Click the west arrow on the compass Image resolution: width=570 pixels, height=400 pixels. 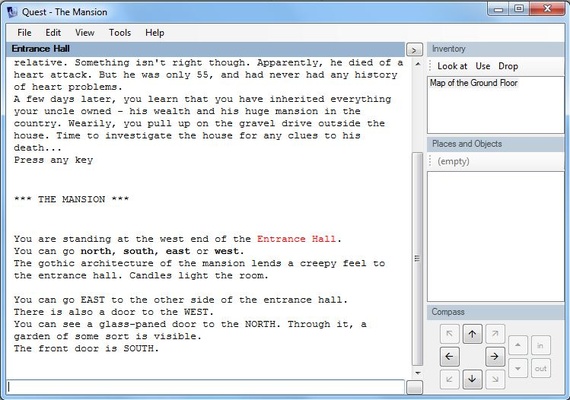450,356
